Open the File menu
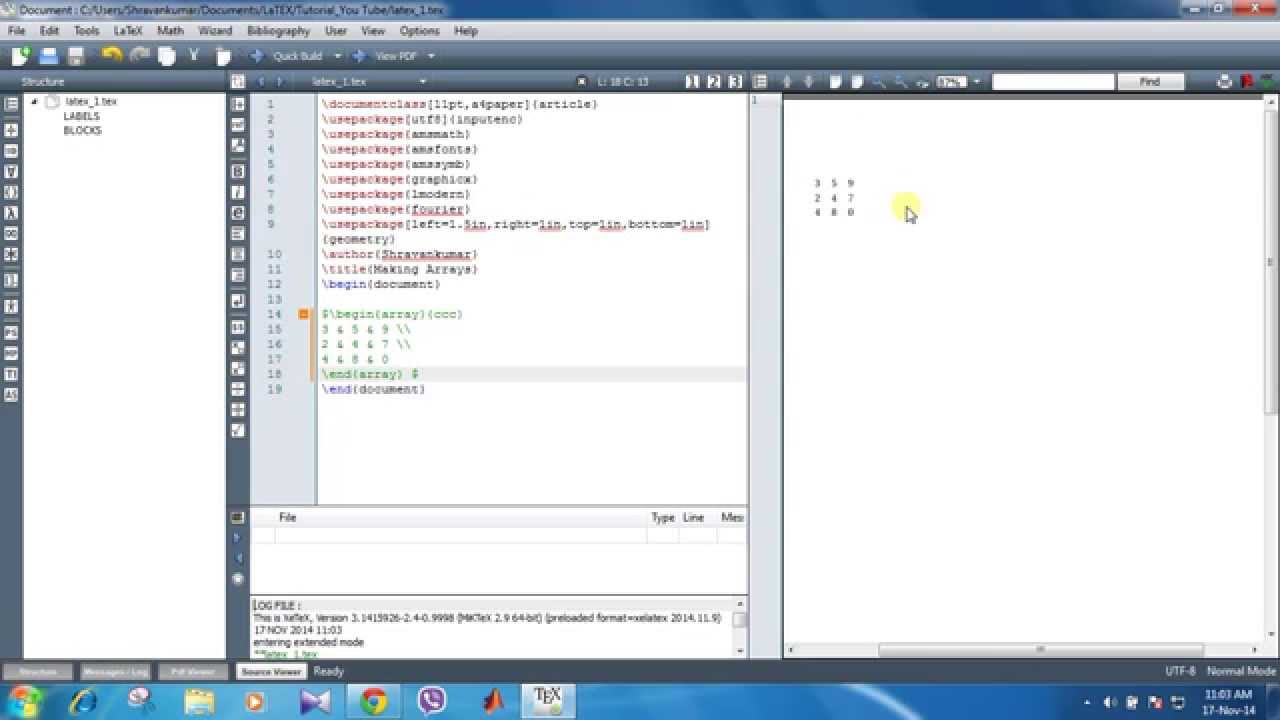 pos(16,31)
